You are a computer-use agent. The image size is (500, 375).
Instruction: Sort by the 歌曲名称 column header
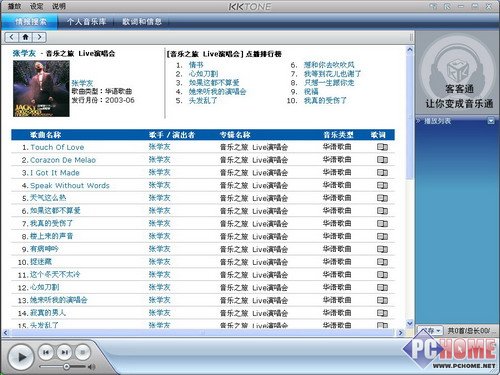click(45, 135)
